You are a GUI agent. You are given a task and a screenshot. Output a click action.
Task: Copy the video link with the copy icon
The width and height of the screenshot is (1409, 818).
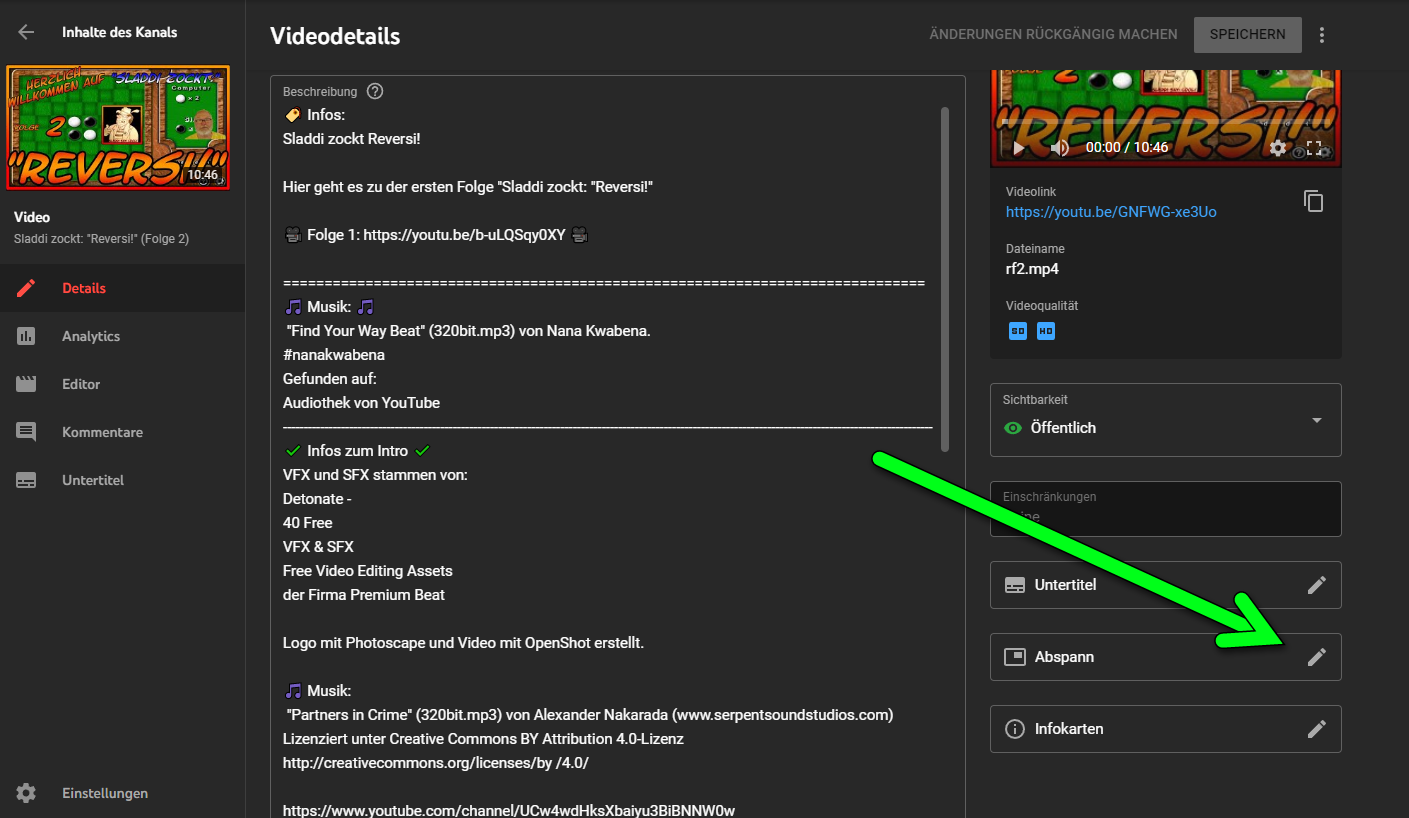pos(1313,201)
